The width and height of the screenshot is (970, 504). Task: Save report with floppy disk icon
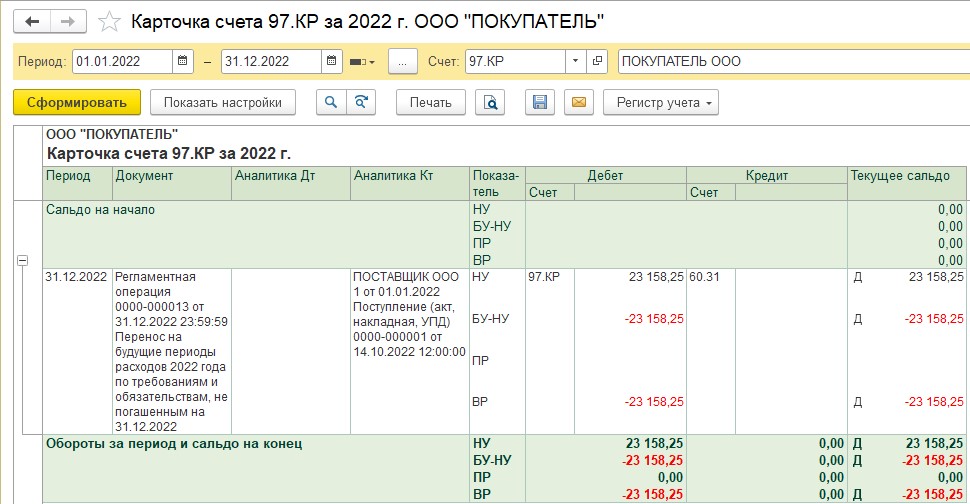click(x=540, y=103)
